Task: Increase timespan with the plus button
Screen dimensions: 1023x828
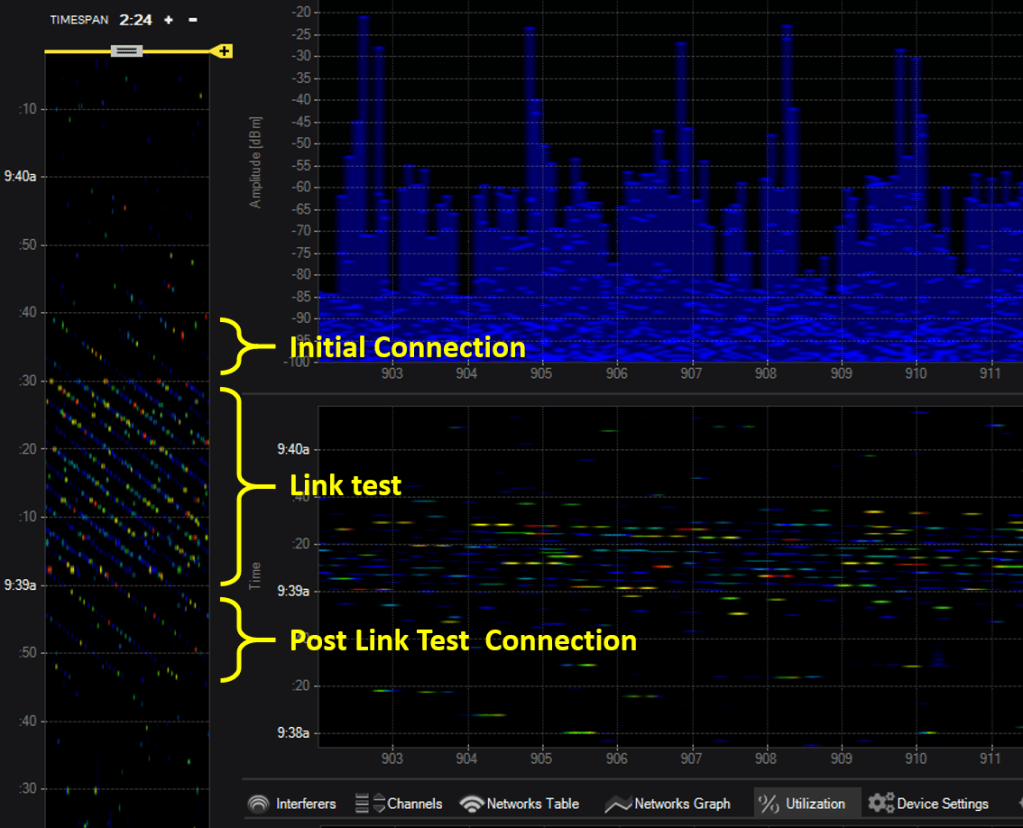Action: pyautogui.click(x=168, y=20)
